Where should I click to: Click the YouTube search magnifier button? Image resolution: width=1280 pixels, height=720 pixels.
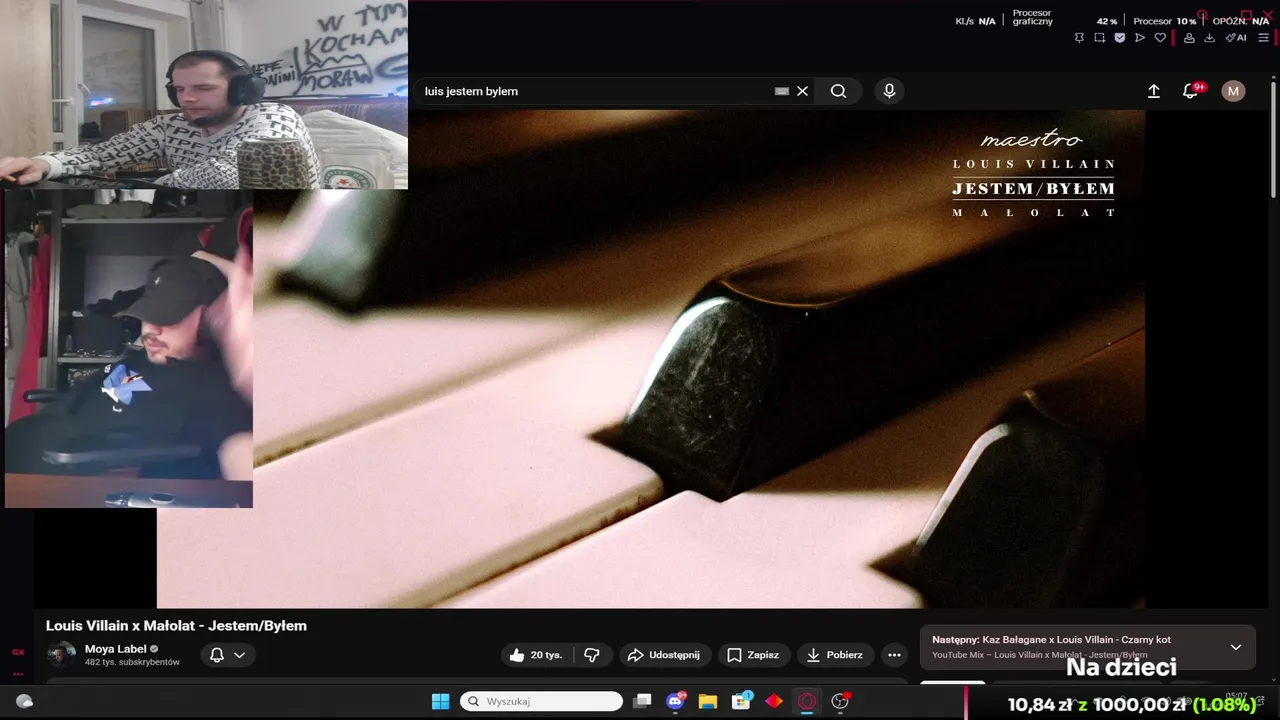[x=838, y=91]
